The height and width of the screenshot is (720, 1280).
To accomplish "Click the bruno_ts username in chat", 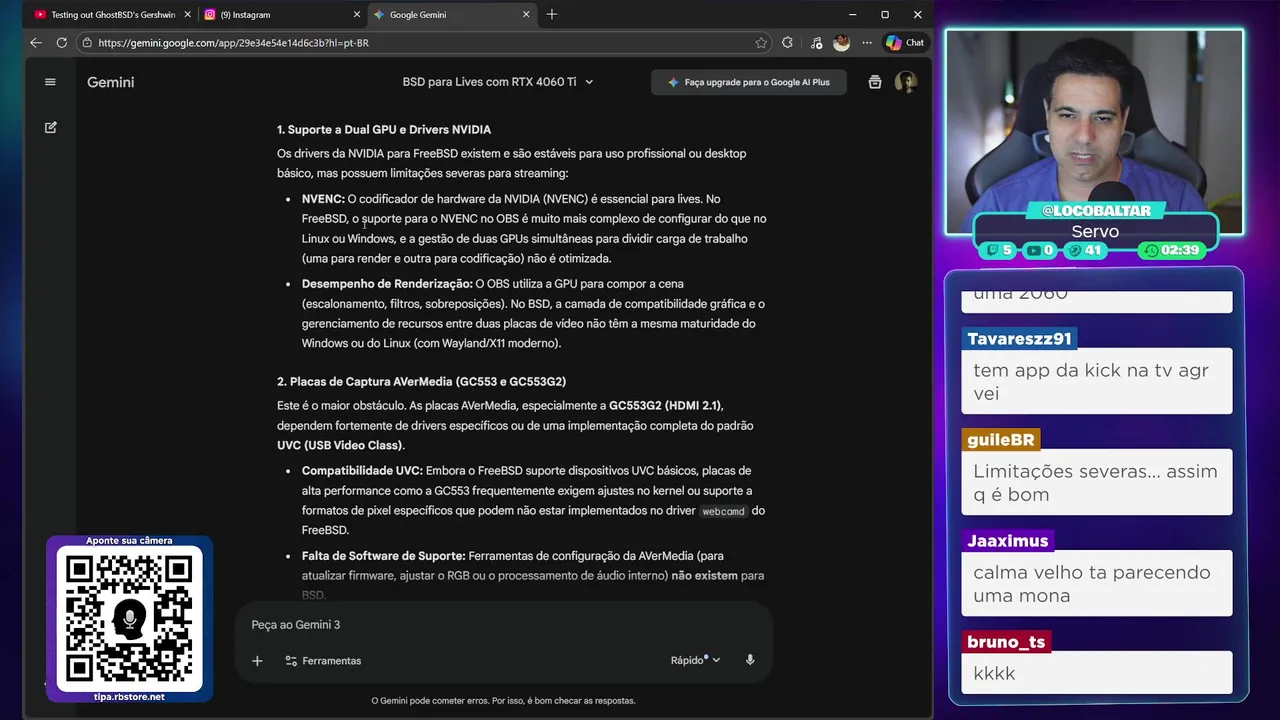I will [1005, 642].
